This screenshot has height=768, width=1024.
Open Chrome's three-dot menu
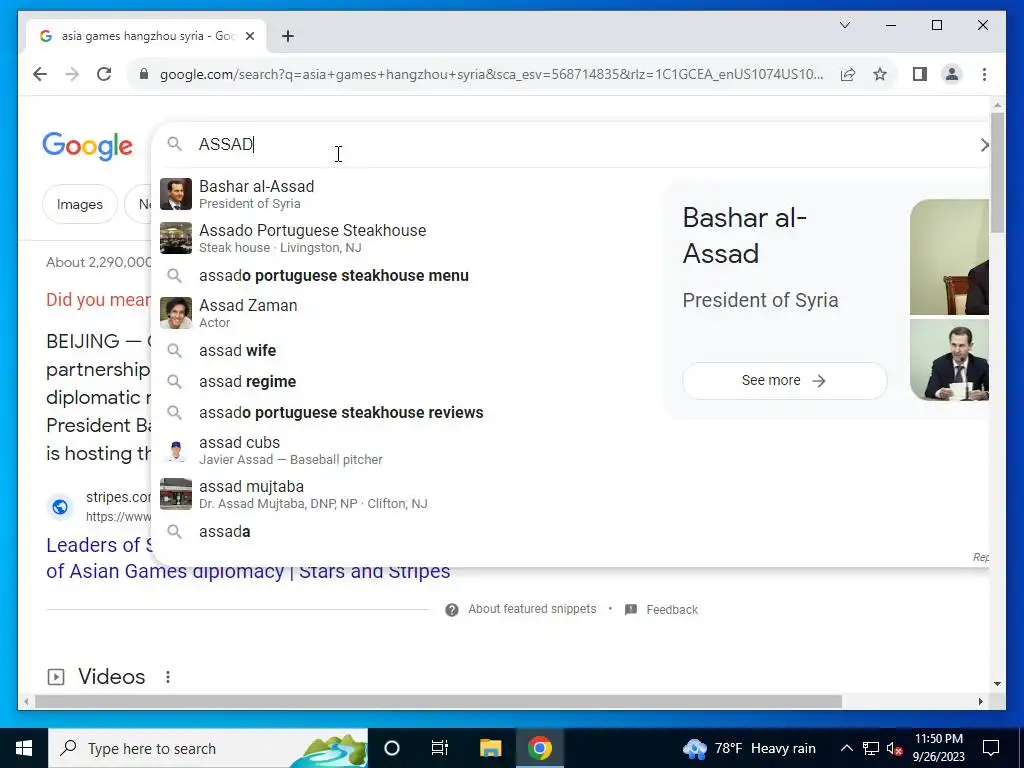click(x=984, y=74)
